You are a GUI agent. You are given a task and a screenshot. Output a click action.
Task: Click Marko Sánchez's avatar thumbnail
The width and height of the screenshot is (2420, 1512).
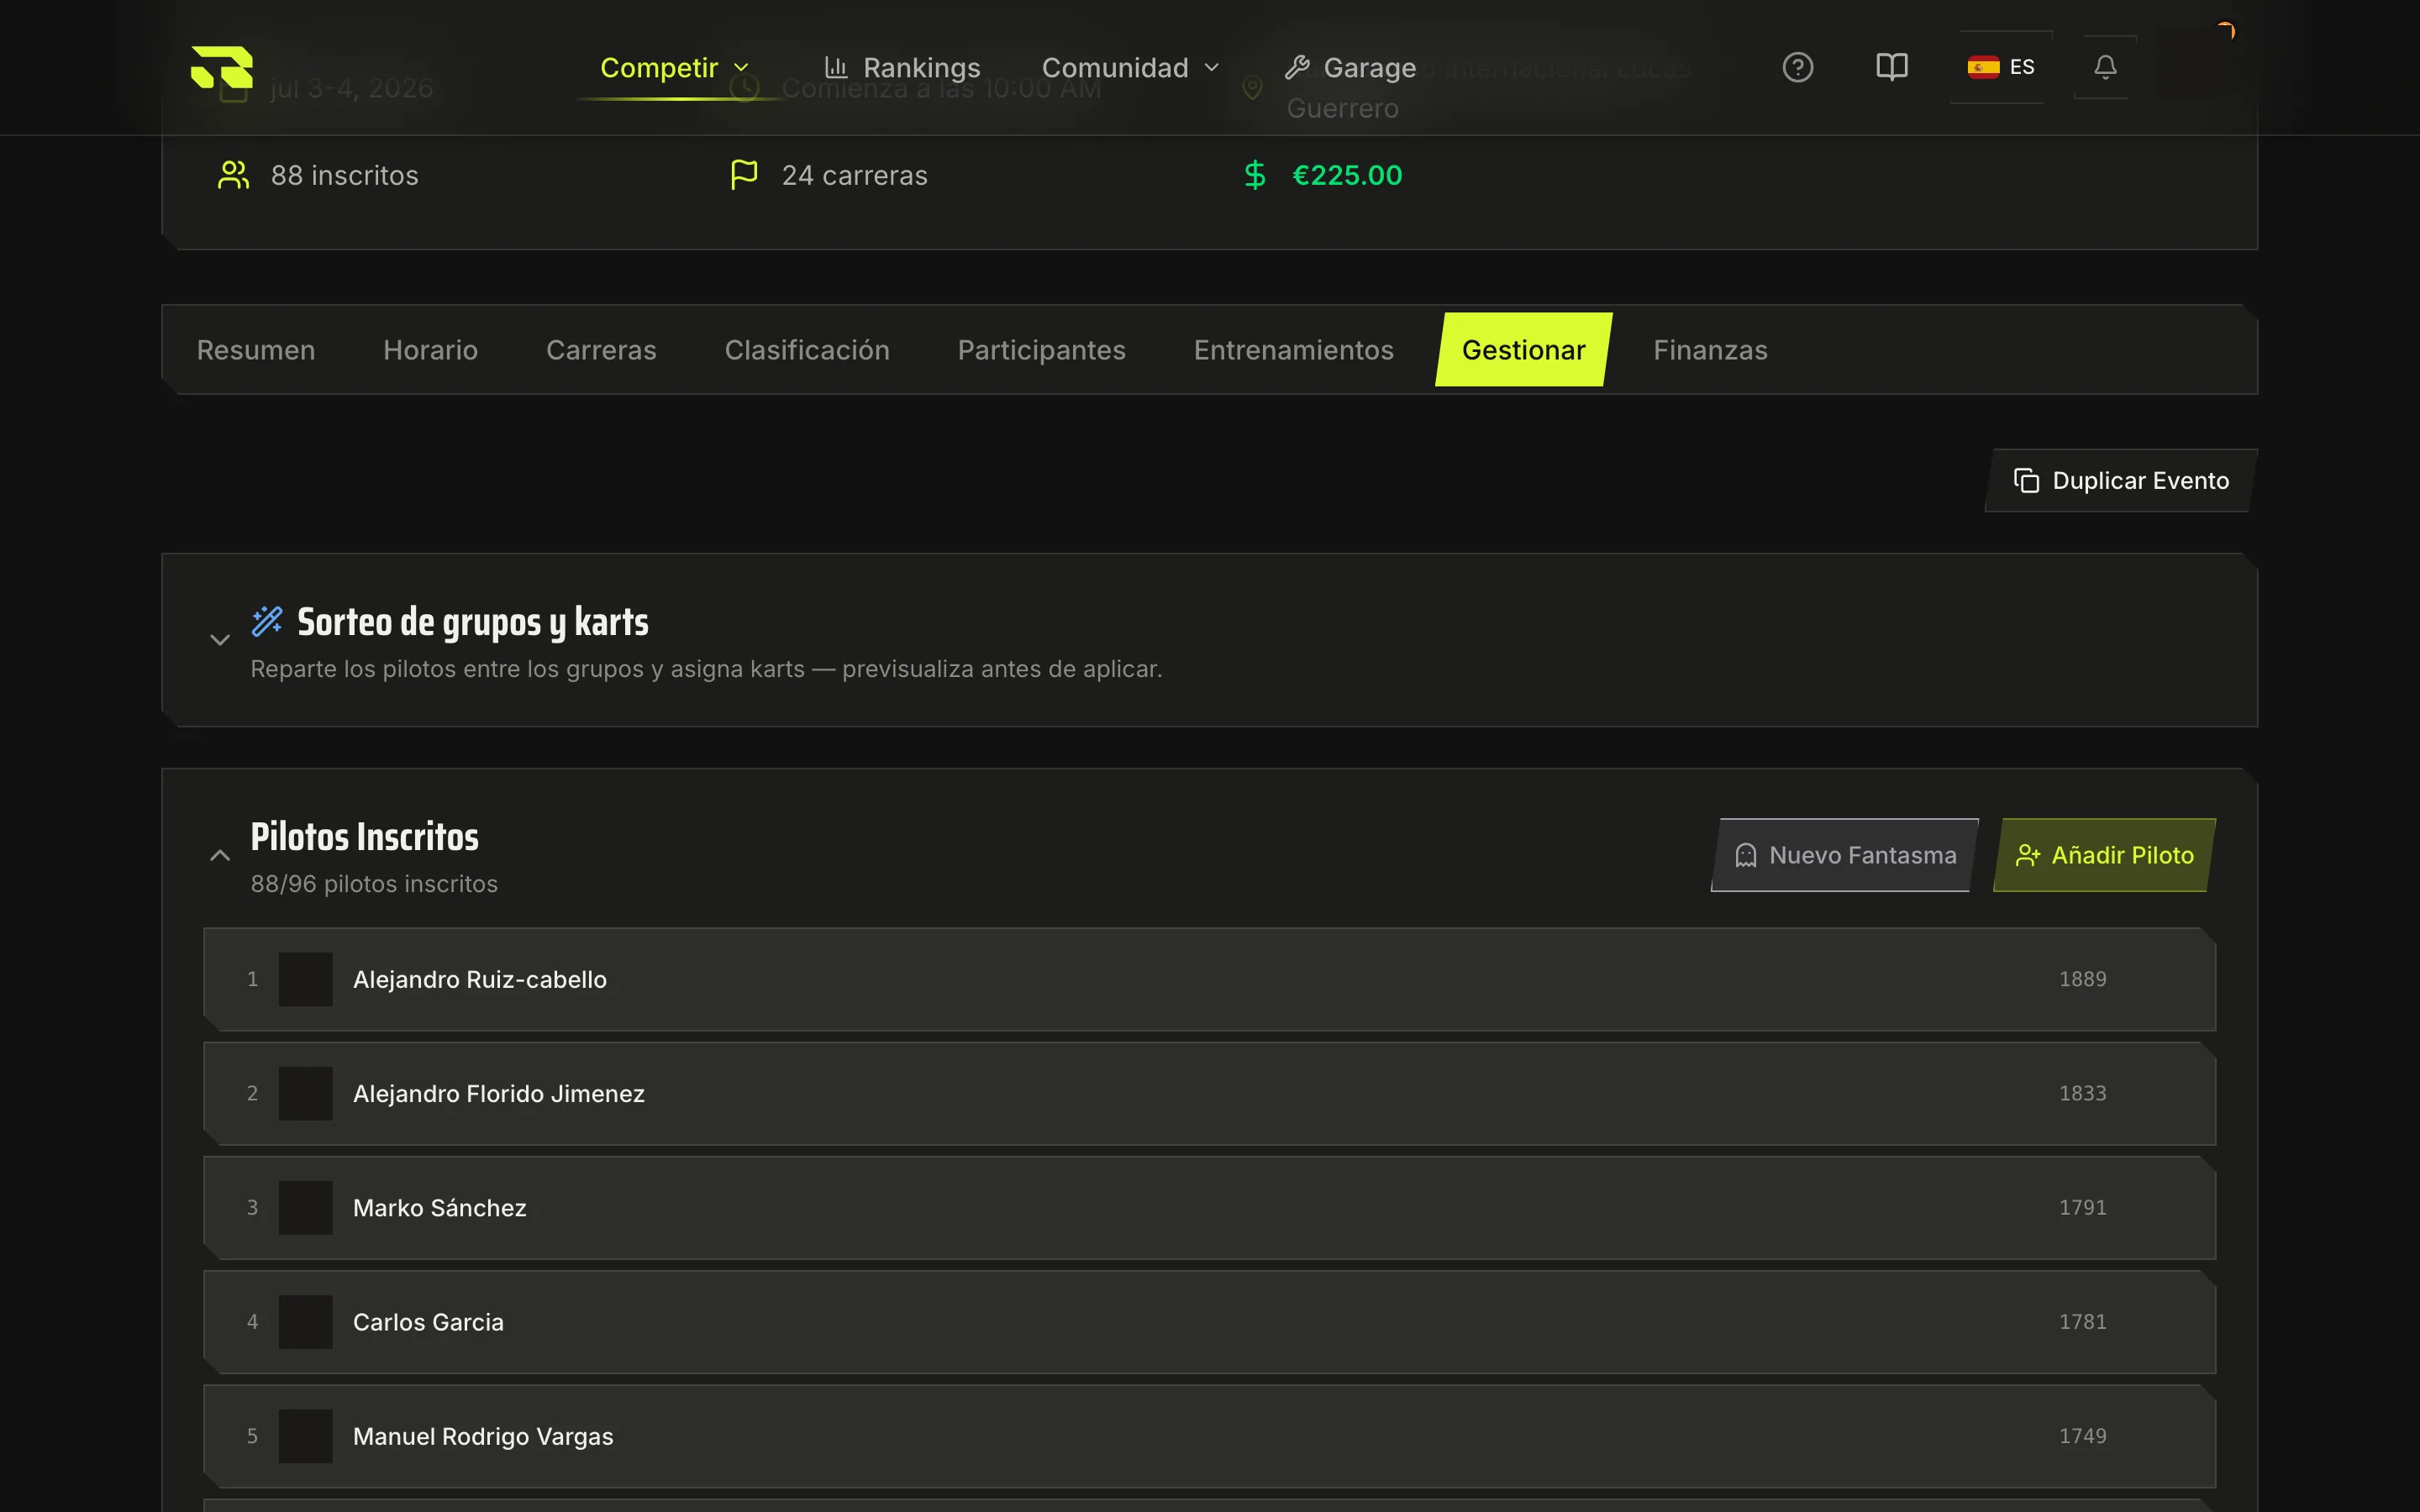pyautogui.click(x=306, y=1207)
